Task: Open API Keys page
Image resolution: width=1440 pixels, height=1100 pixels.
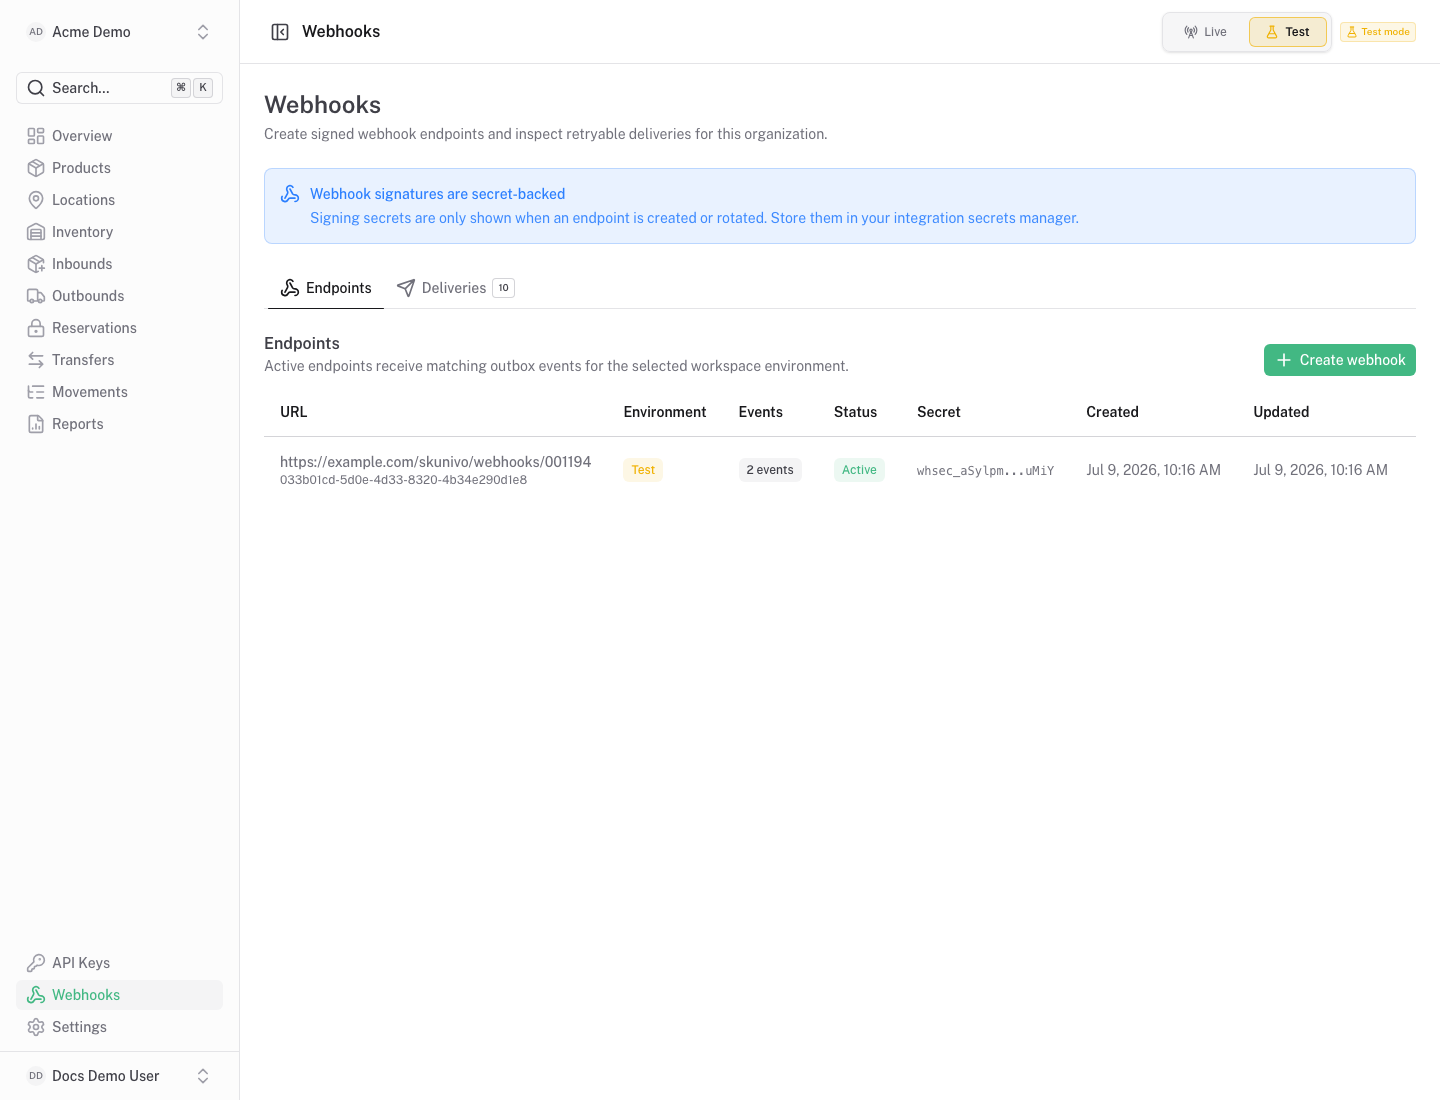Action: point(120,963)
